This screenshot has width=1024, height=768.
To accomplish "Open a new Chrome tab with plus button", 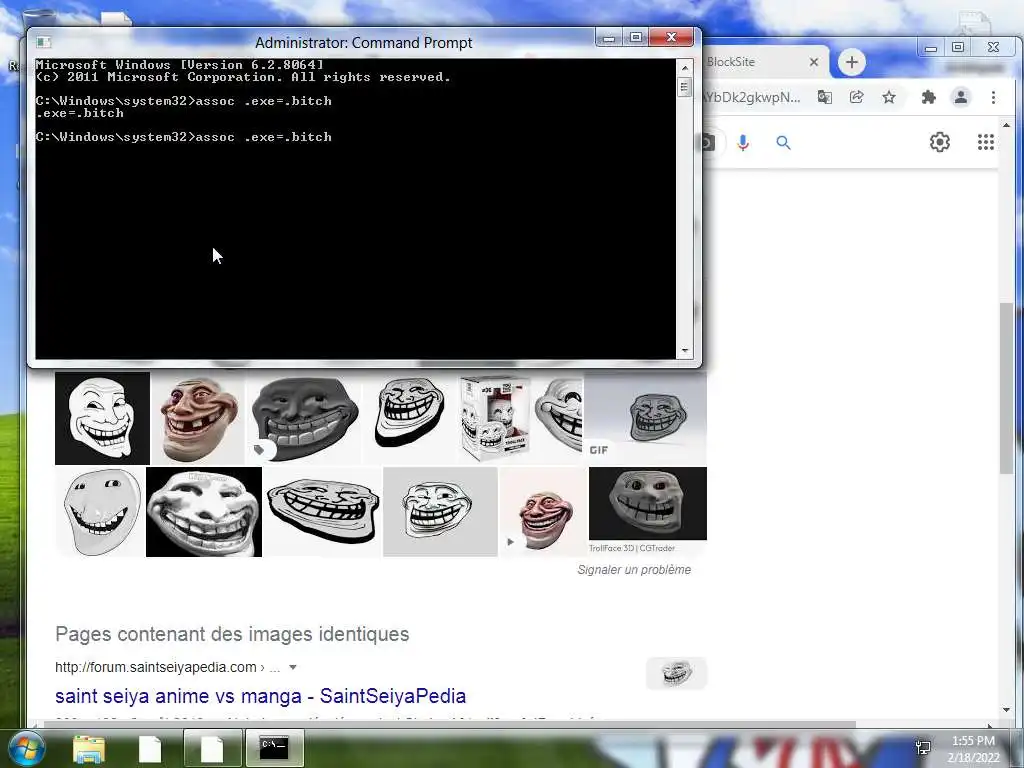I will coord(852,62).
